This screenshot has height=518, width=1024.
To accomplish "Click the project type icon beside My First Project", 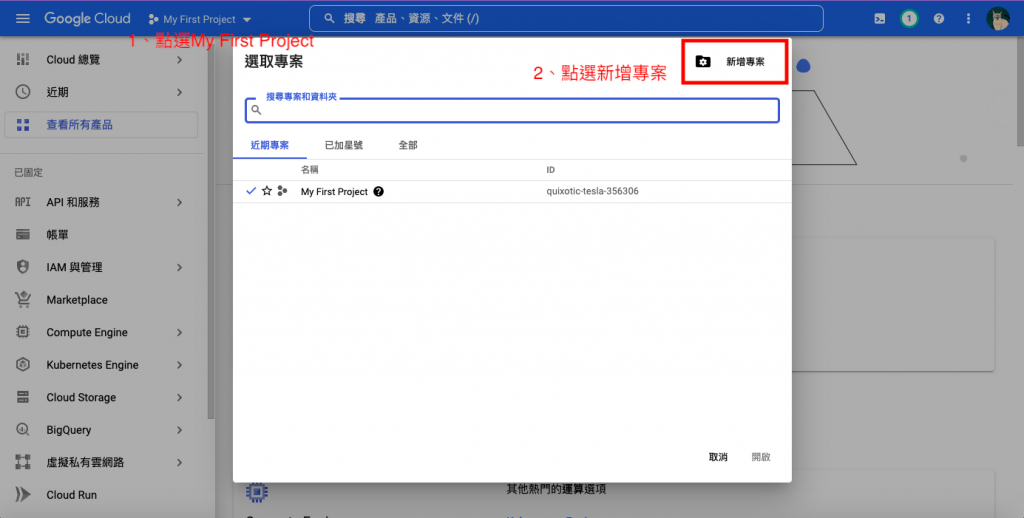I will (x=282, y=191).
